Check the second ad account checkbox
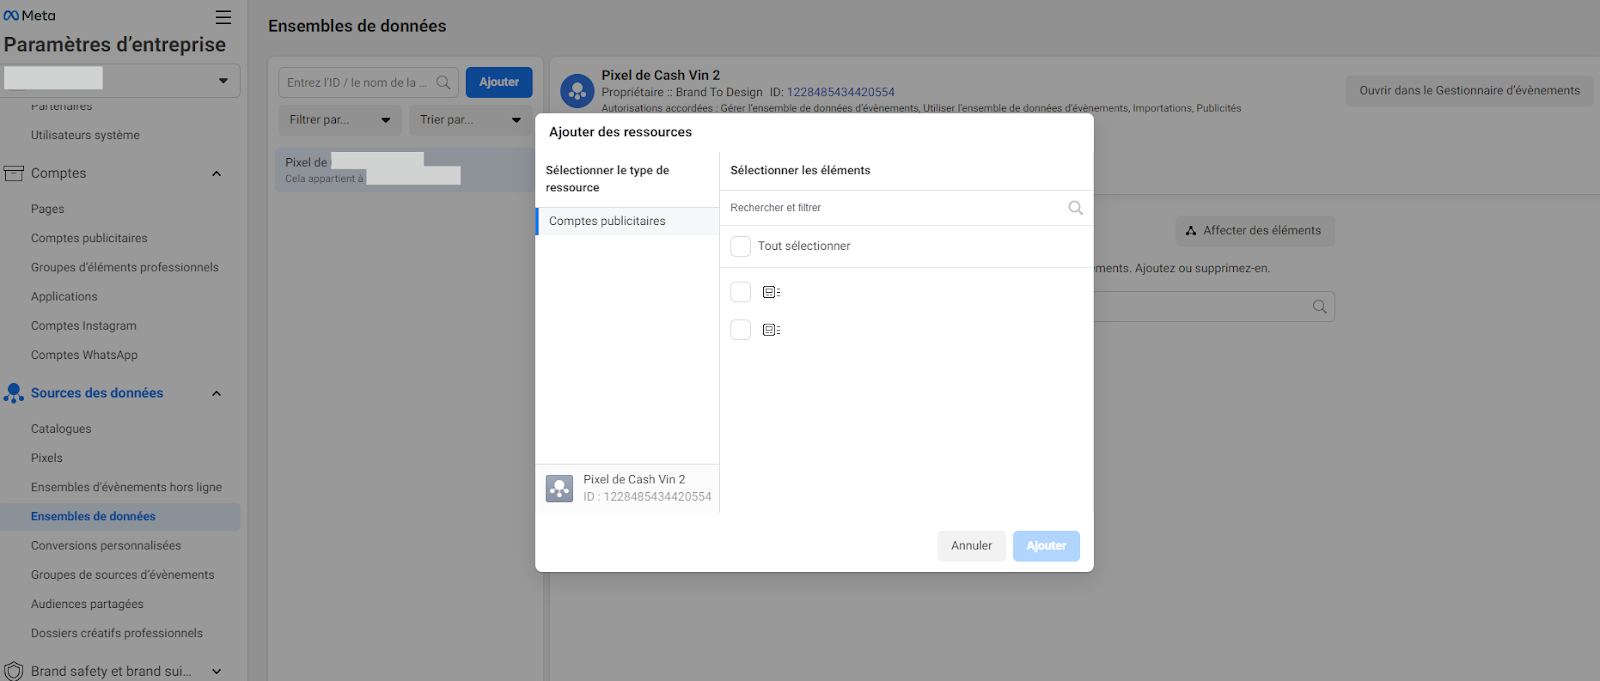 pyautogui.click(x=741, y=330)
